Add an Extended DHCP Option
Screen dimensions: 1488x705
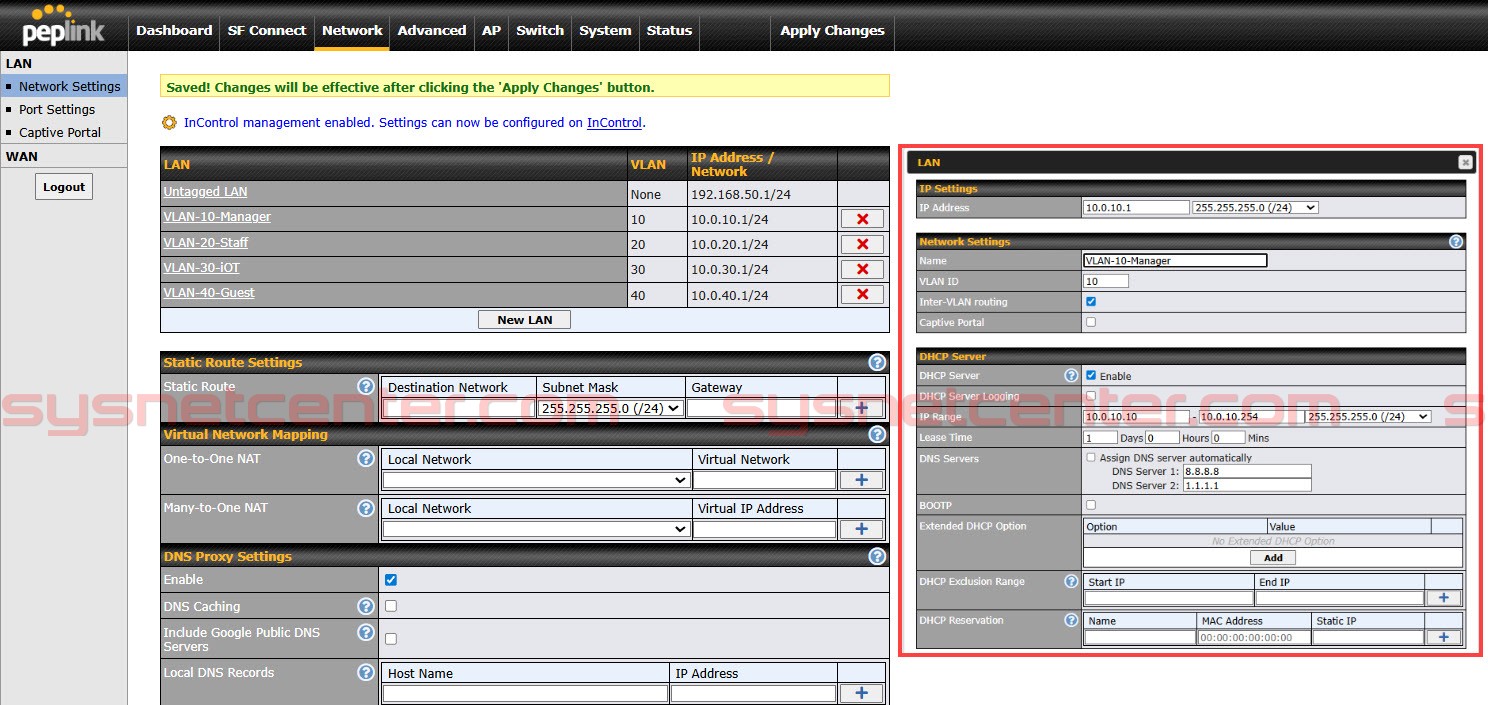1273,558
